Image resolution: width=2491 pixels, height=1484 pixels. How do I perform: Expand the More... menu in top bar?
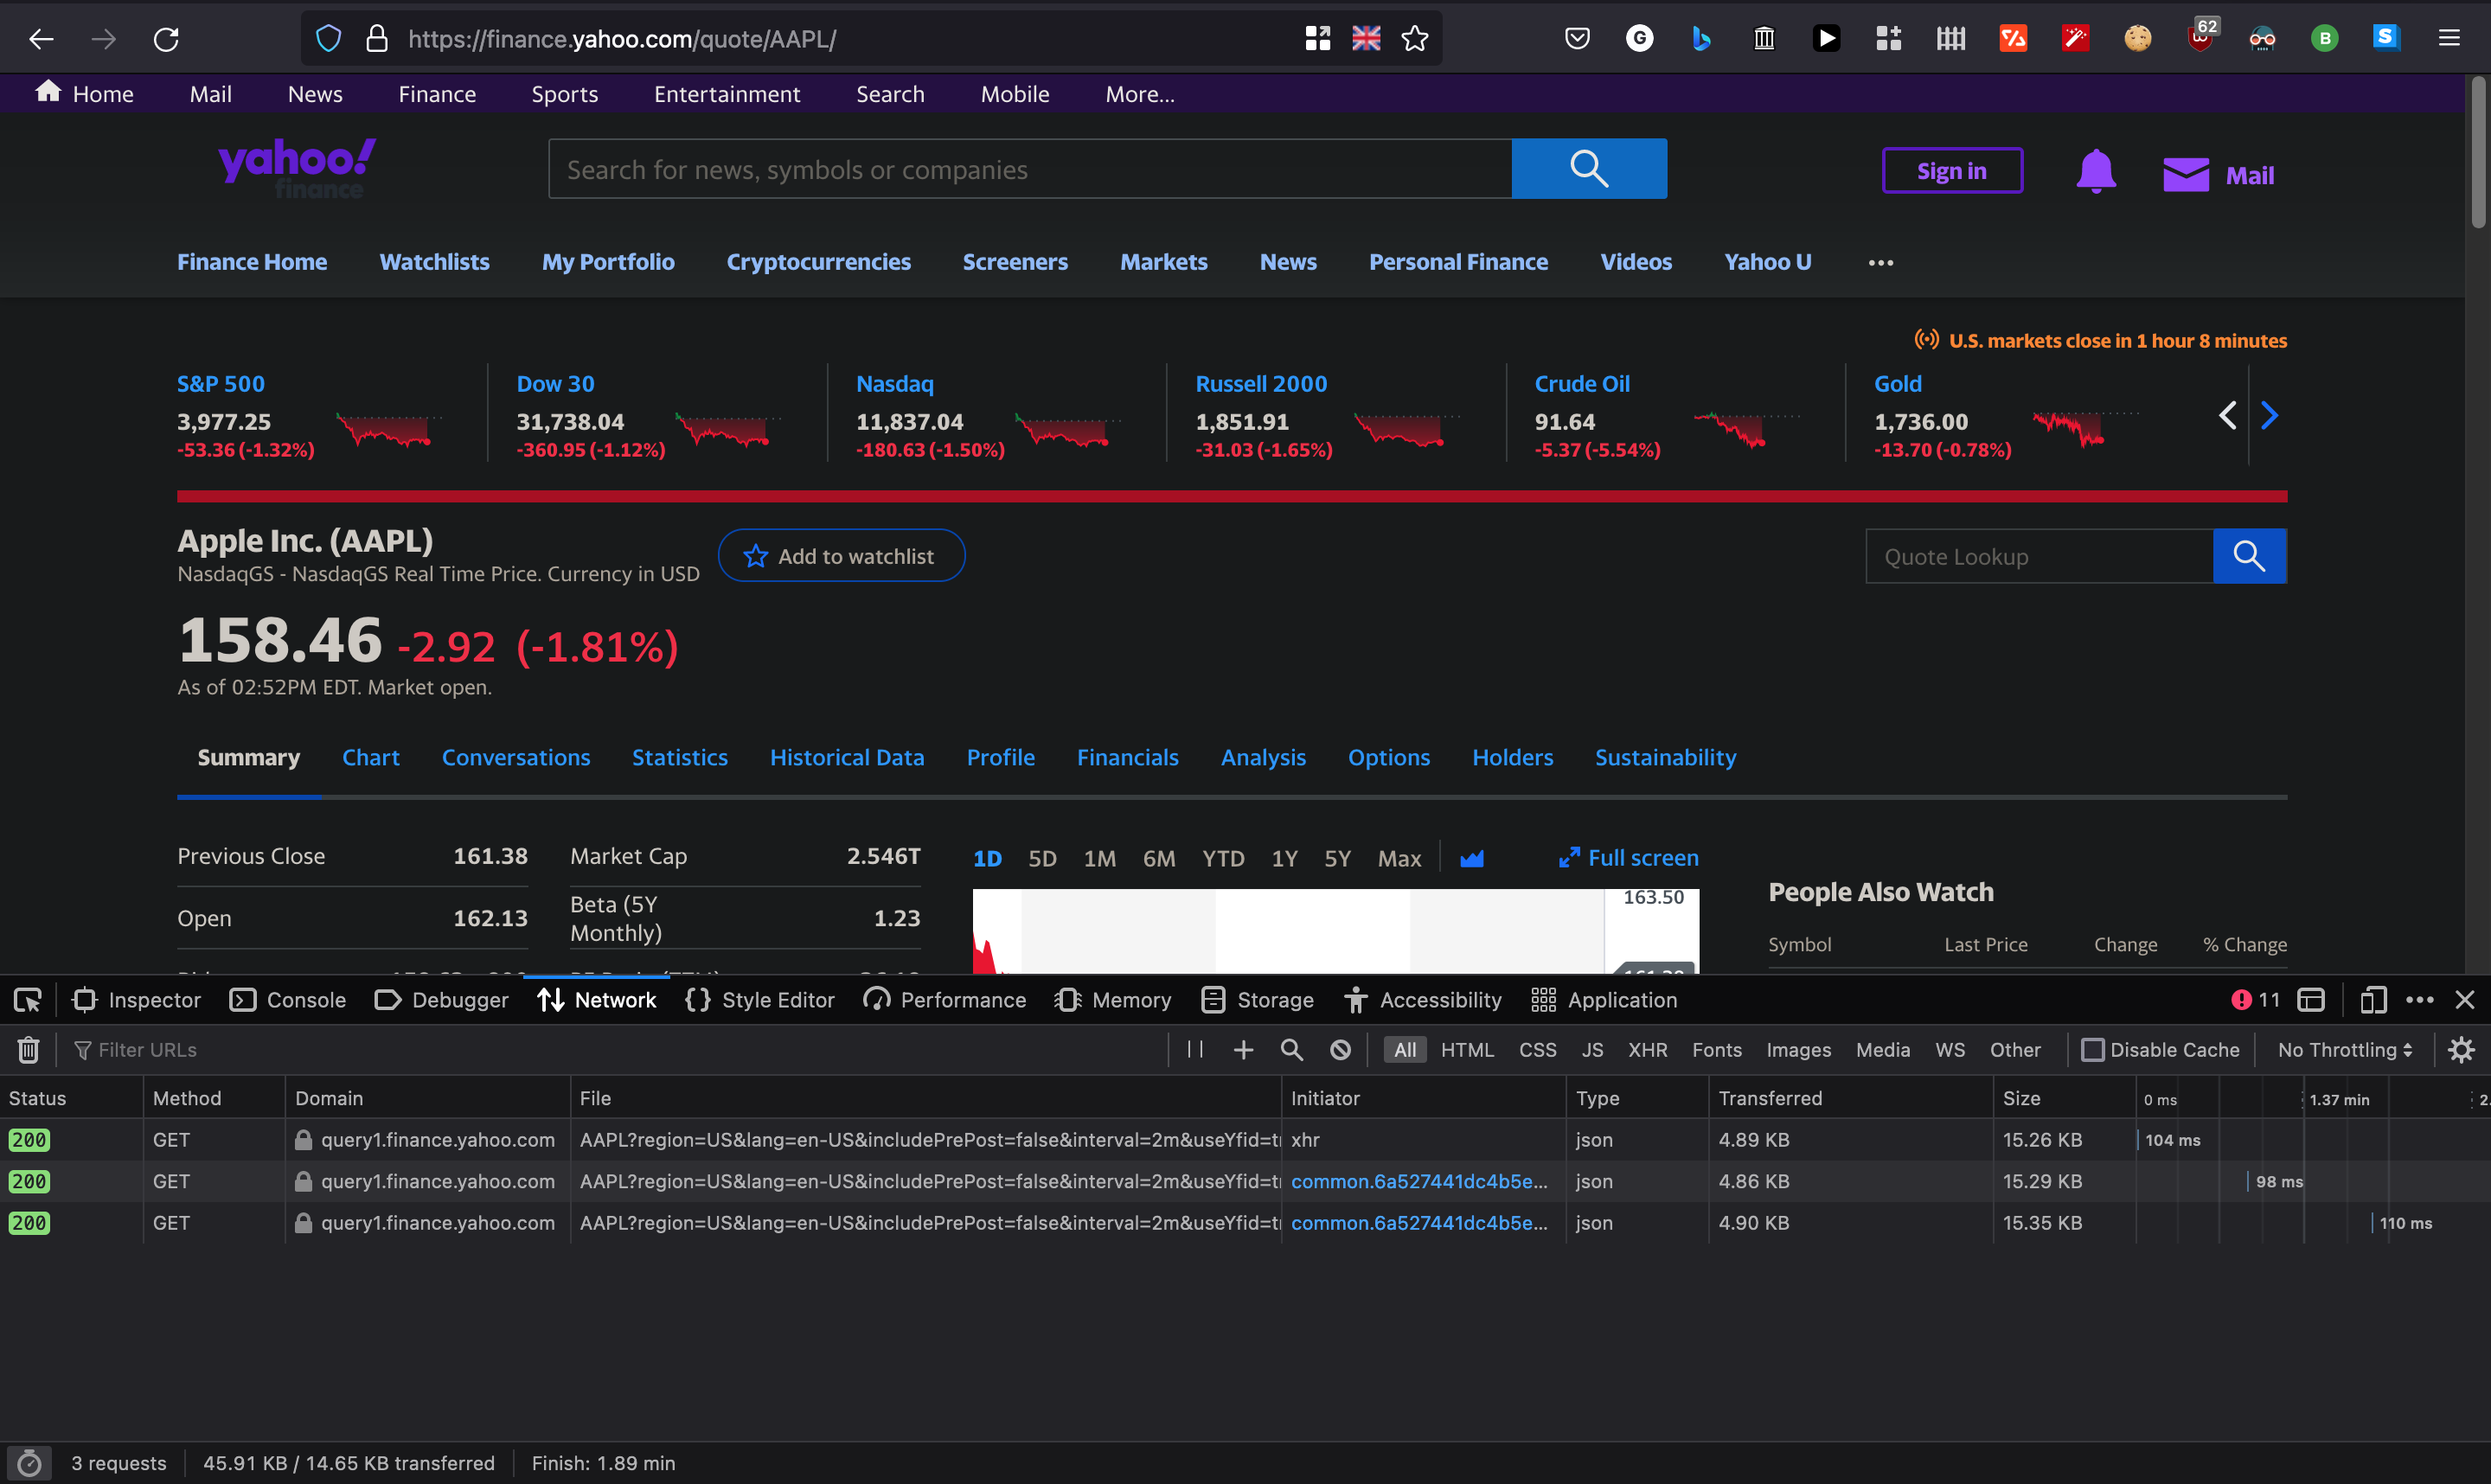coord(1139,94)
